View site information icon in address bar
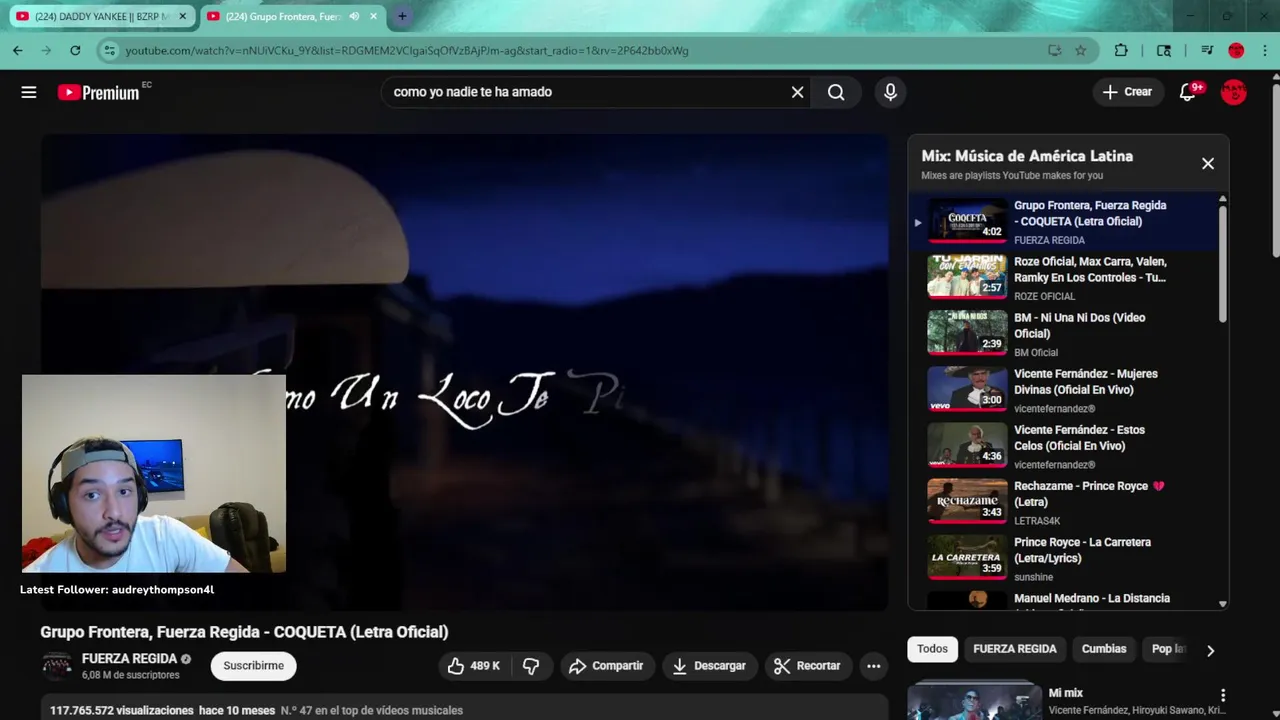This screenshot has height=720, width=1280. coord(110,50)
